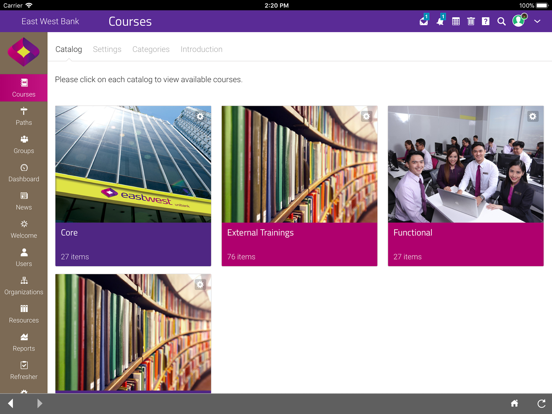
Task: Open External Trainings catalog gear settings
Action: [x=366, y=116]
